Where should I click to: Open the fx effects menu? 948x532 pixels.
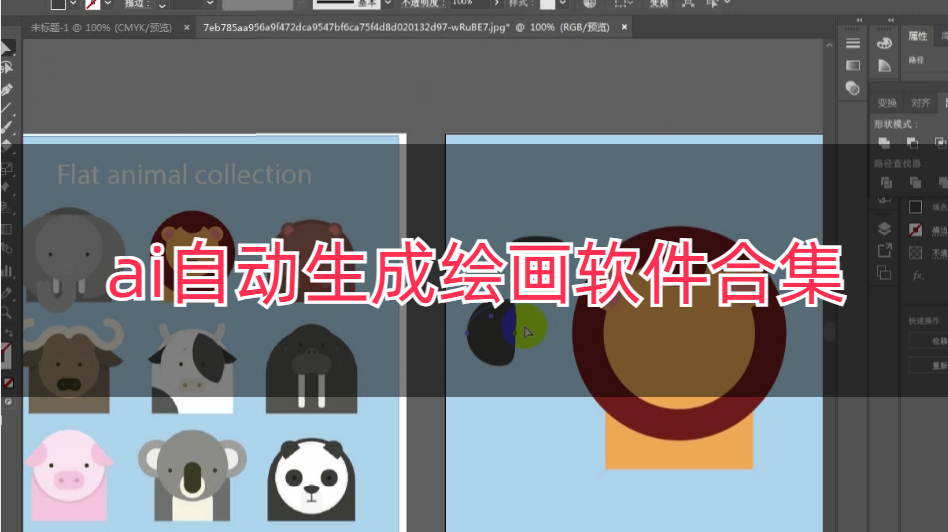[917, 276]
